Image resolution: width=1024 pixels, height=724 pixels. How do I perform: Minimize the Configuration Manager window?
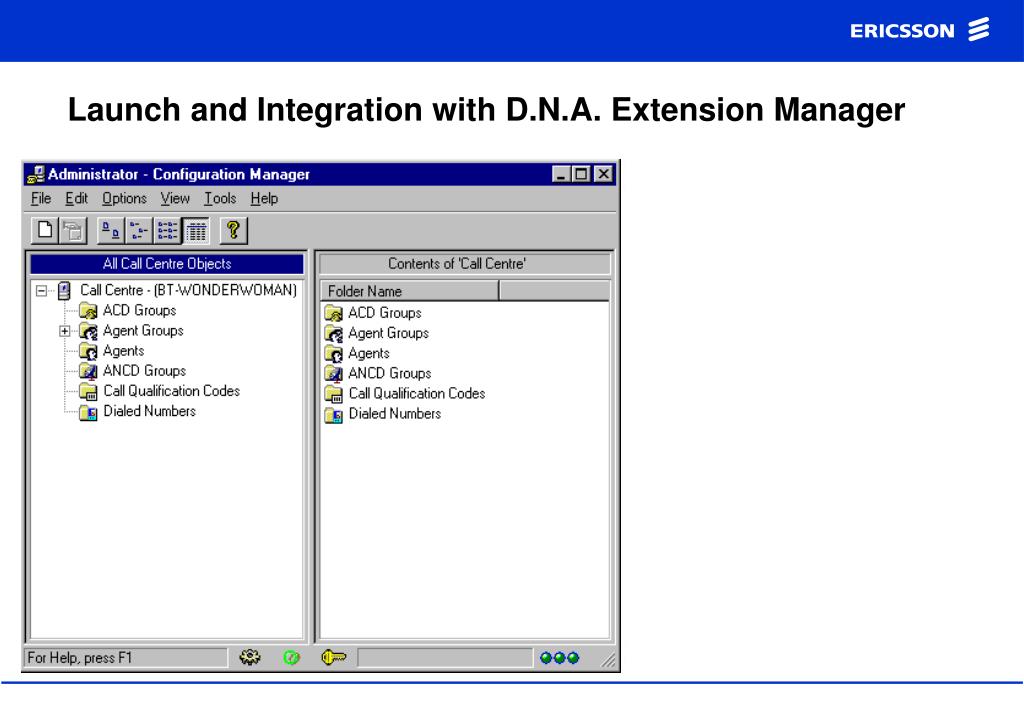click(561, 174)
